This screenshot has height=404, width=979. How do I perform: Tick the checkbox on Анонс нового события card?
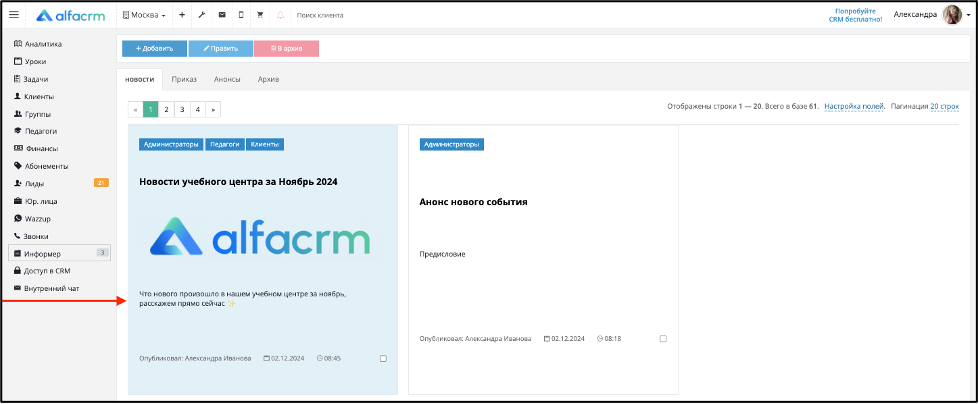663,338
